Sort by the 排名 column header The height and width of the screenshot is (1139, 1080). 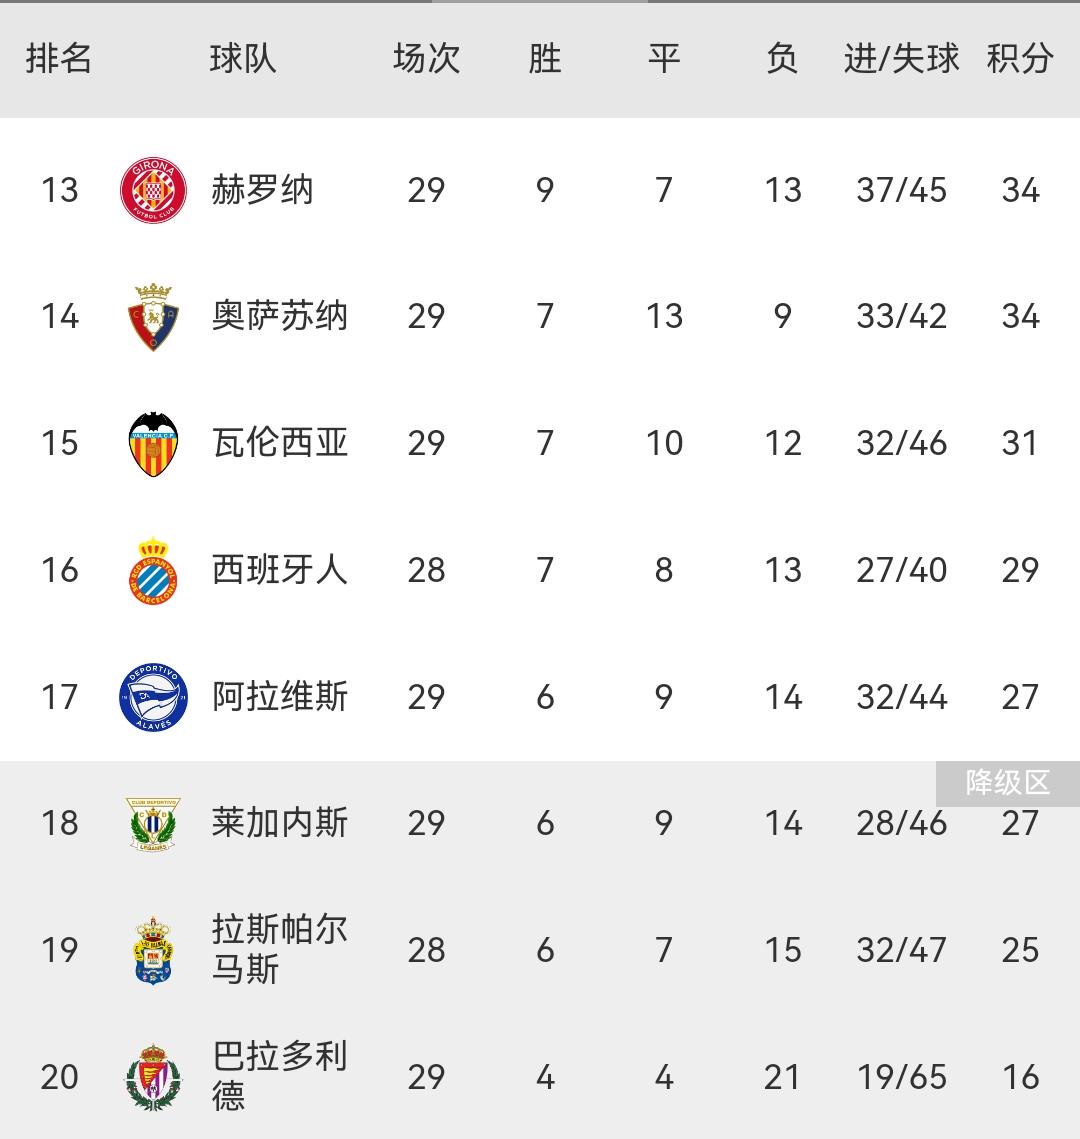pos(59,59)
